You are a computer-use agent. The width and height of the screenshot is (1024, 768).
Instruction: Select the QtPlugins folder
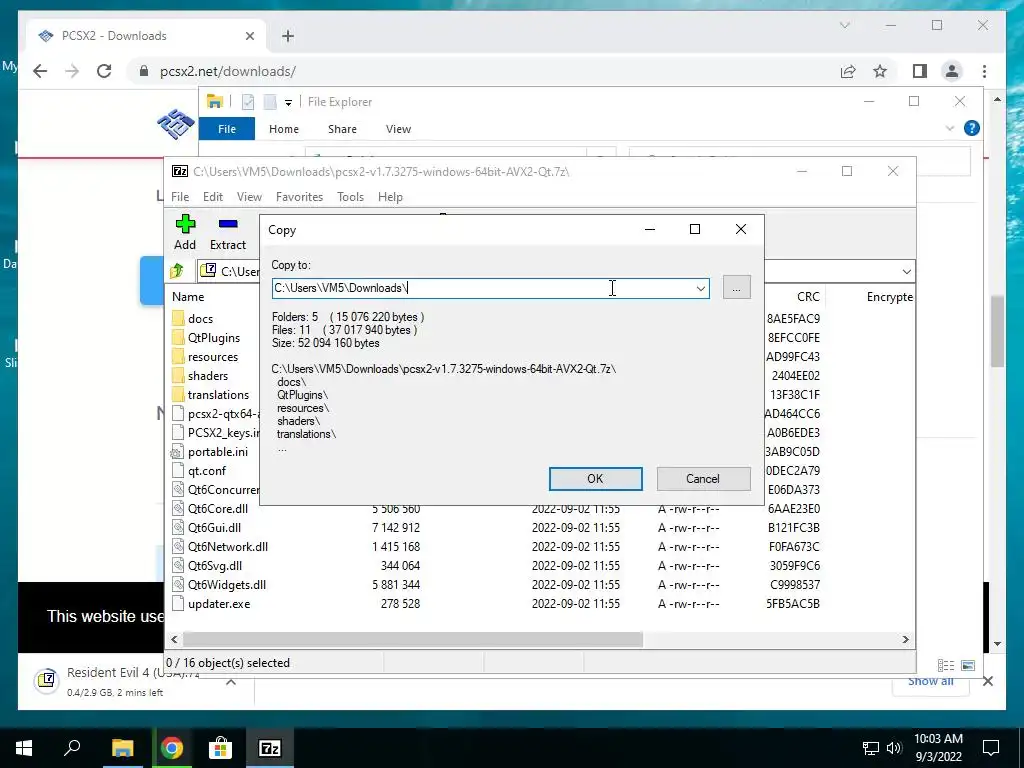tap(214, 338)
